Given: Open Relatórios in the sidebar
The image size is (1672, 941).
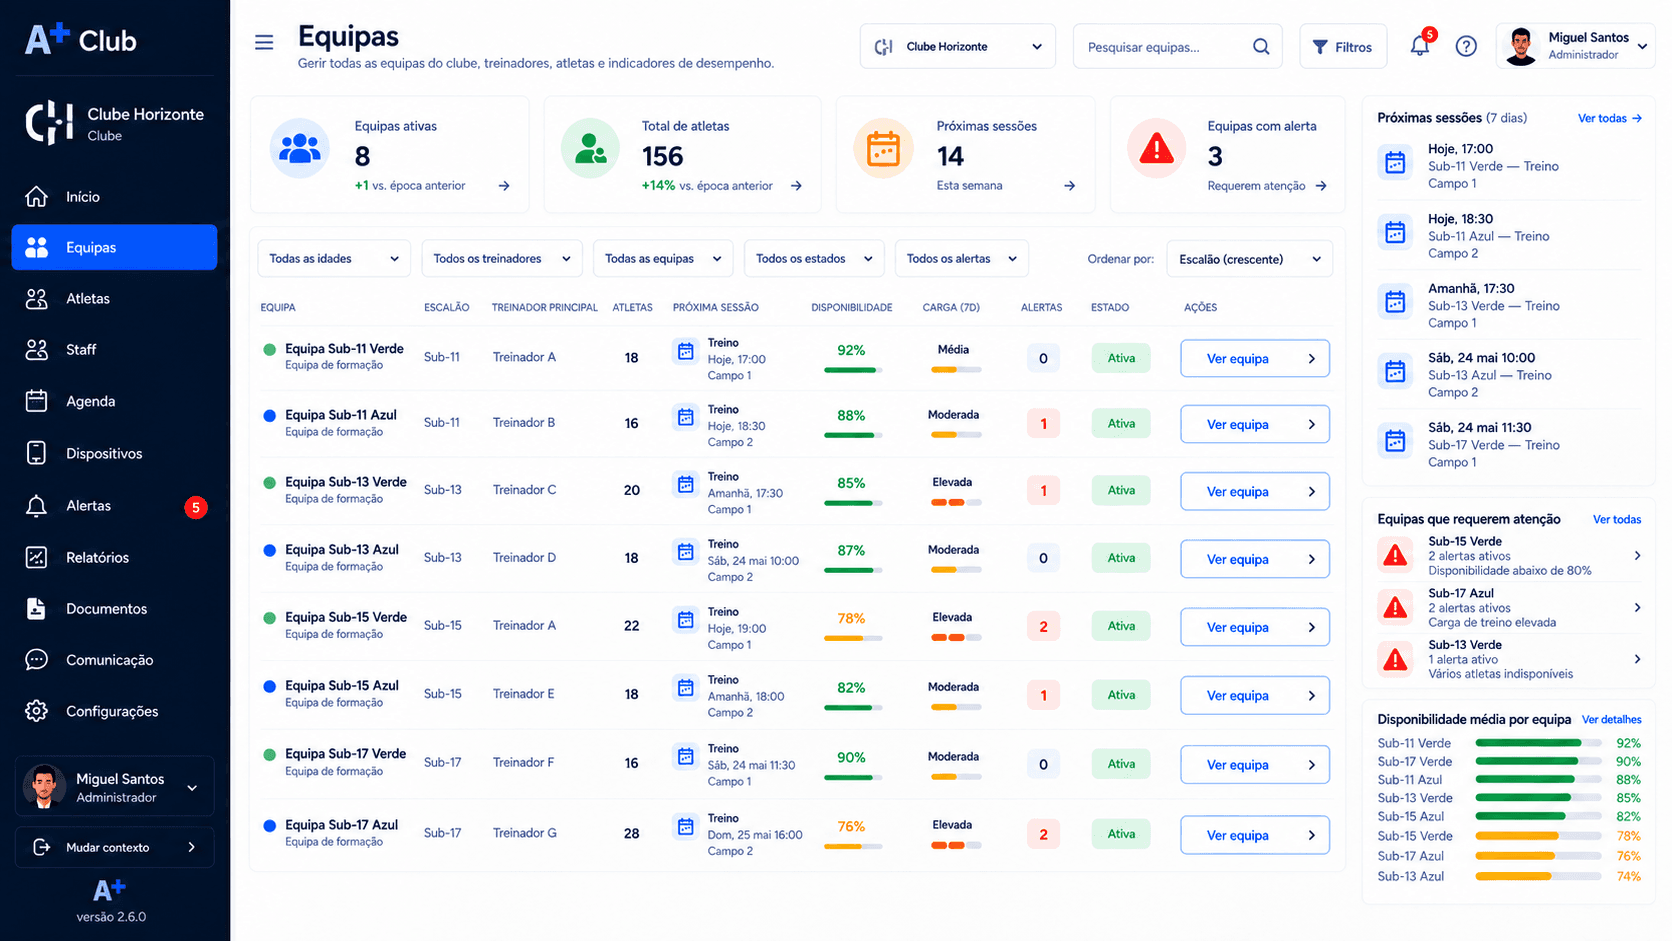Looking at the screenshot, I should coord(114,557).
